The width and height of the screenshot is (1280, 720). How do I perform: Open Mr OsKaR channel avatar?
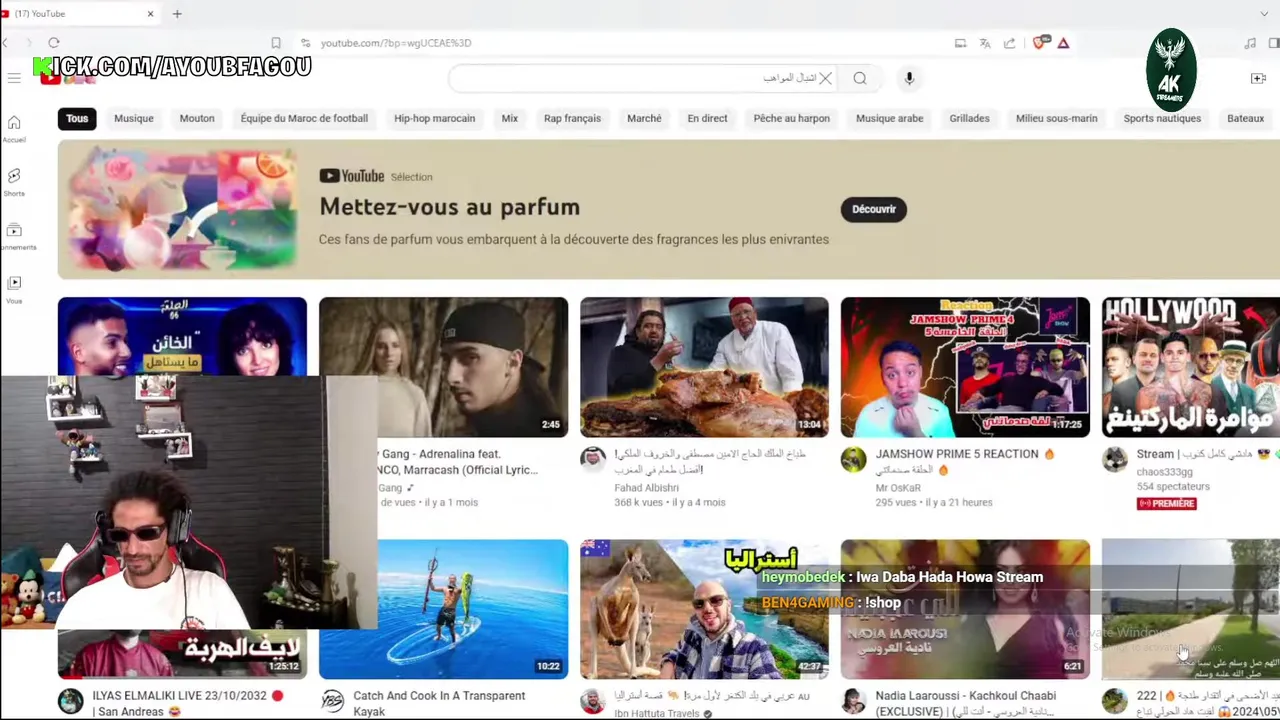[853, 459]
